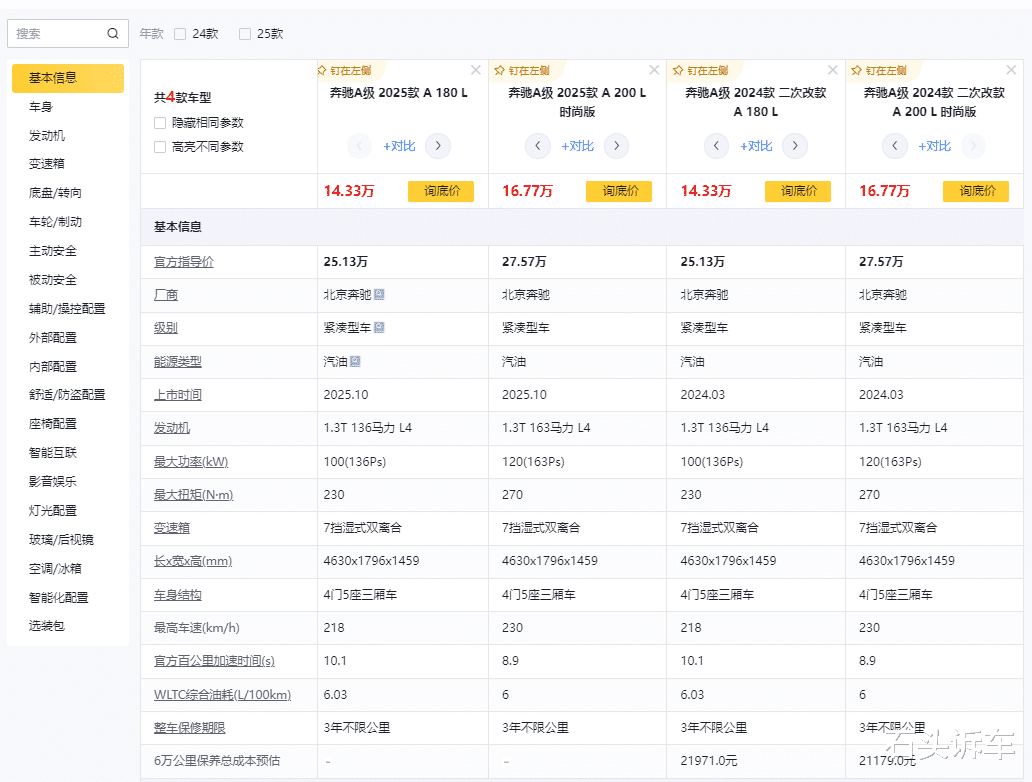Remove the 2024款 二次改款 A 180 L column
Screen dimensions: 1032x782
point(833,70)
